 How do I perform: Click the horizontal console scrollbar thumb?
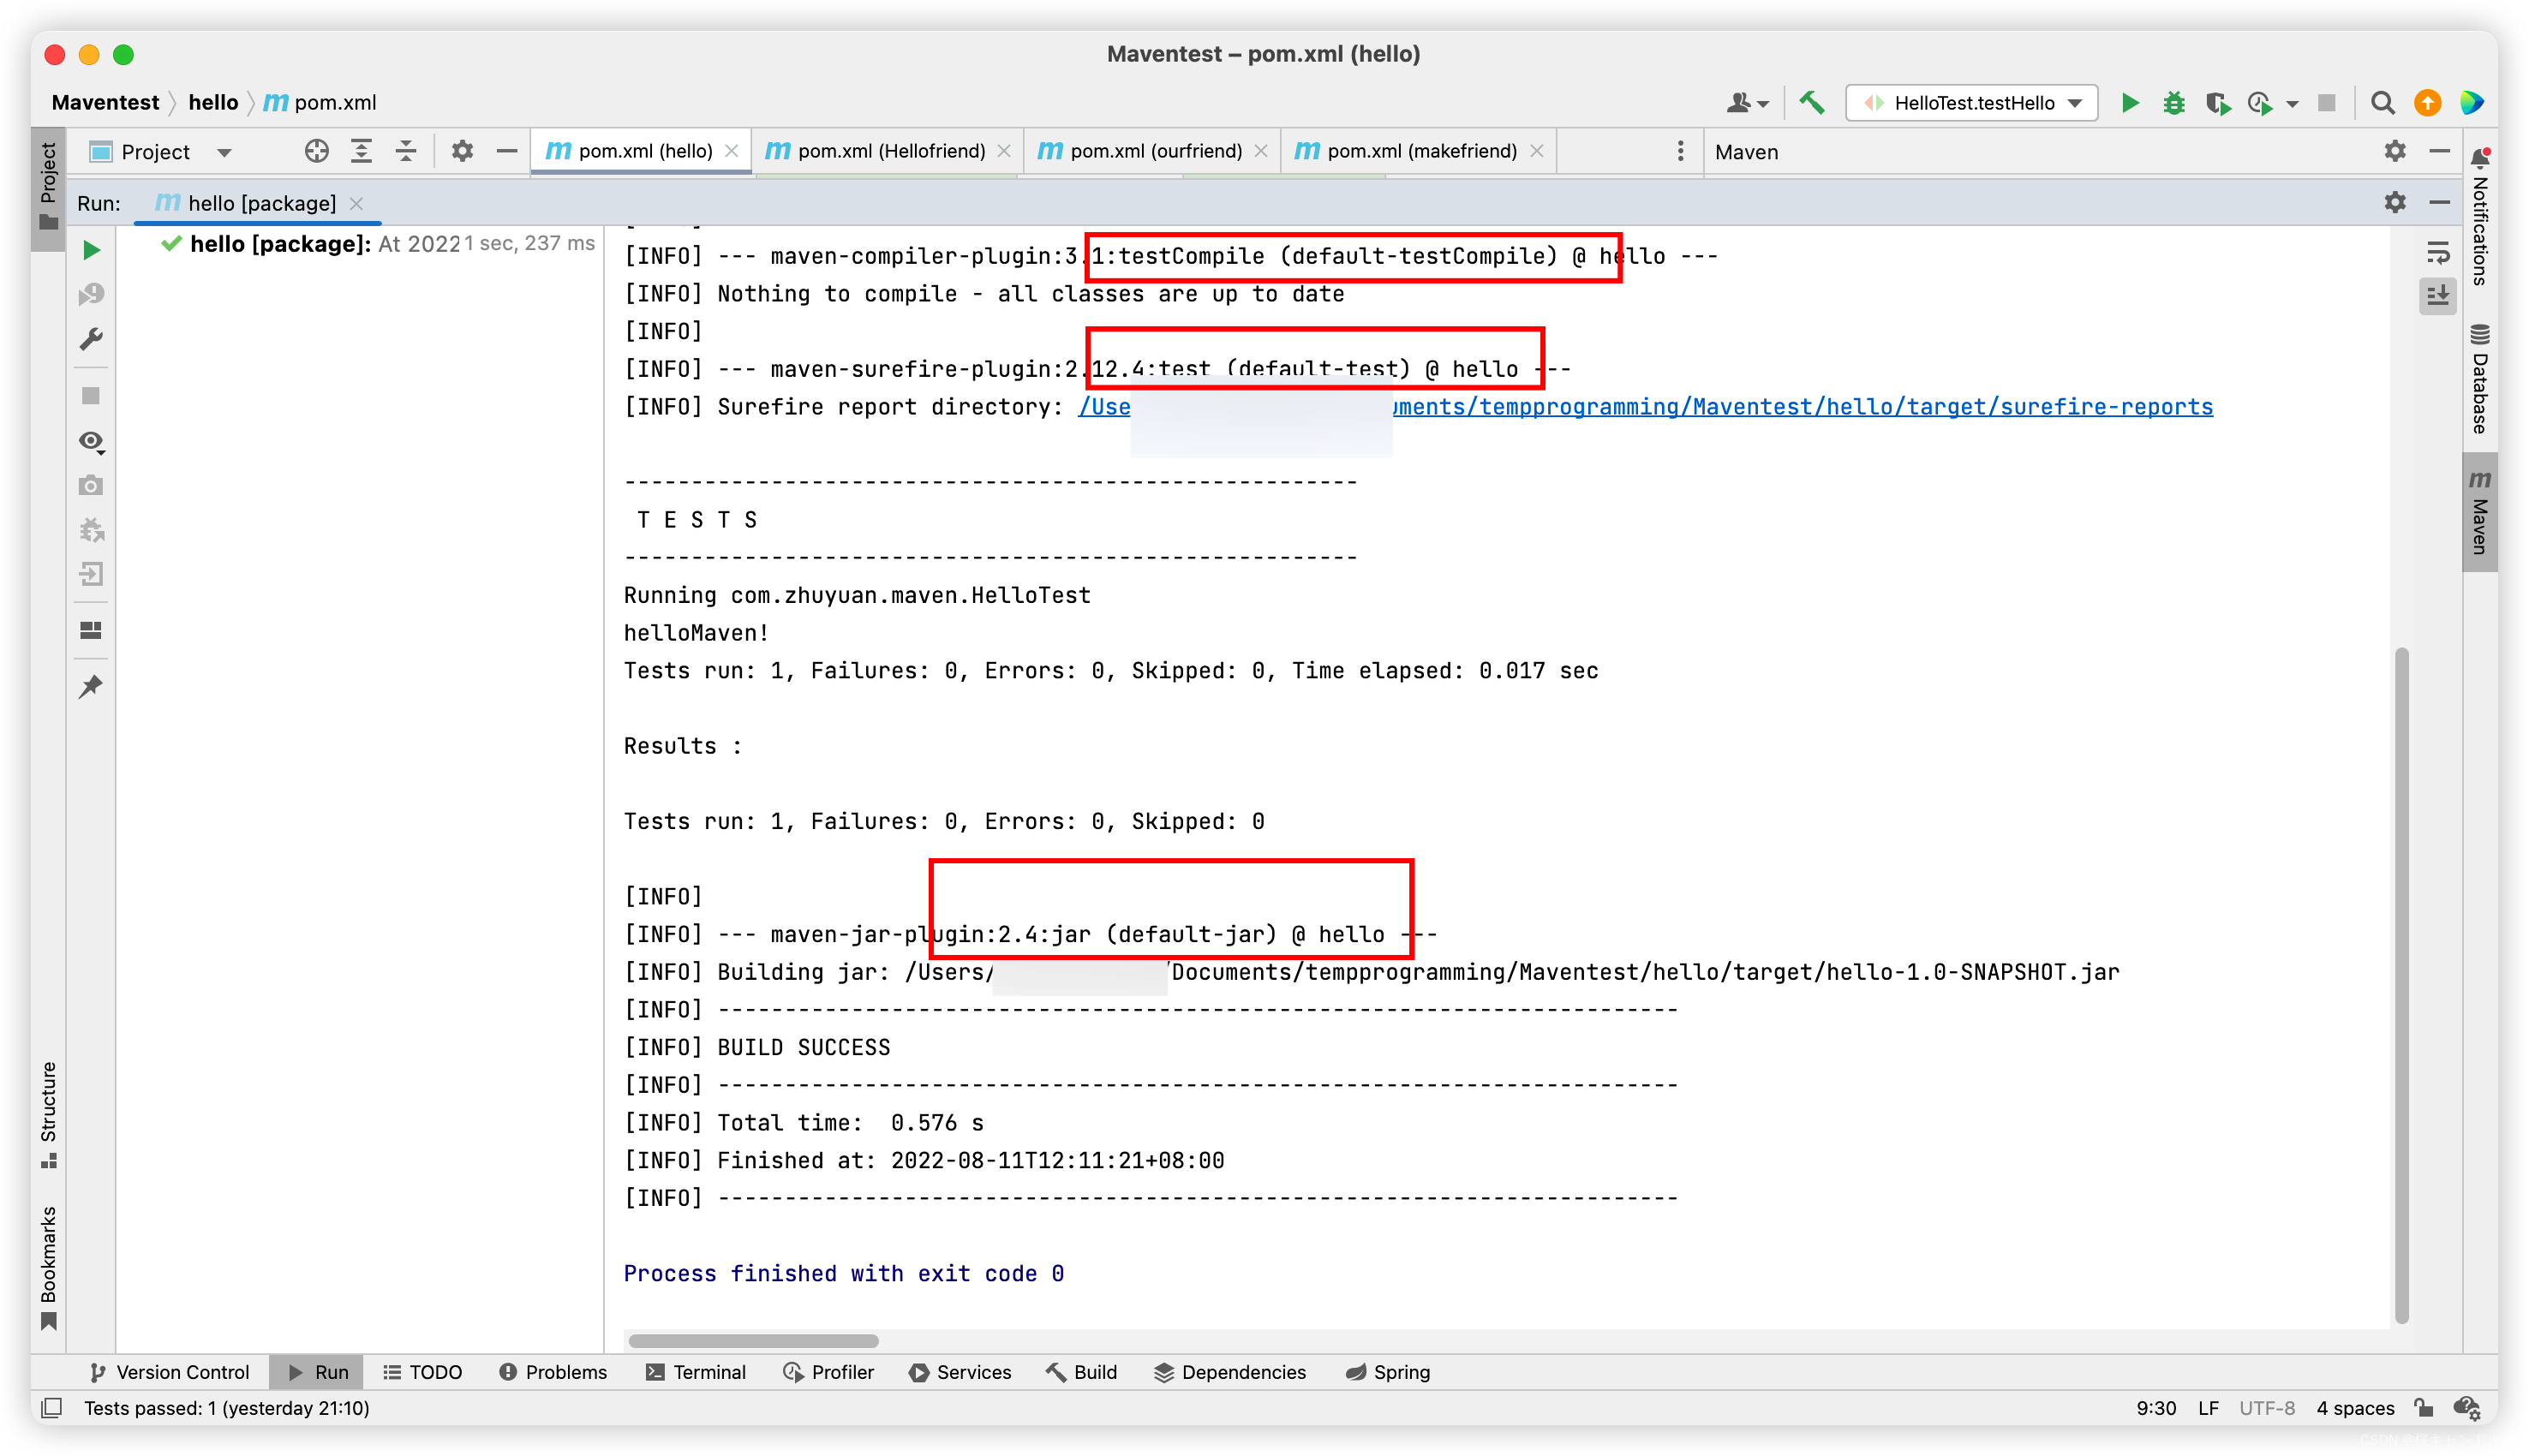(753, 1341)
